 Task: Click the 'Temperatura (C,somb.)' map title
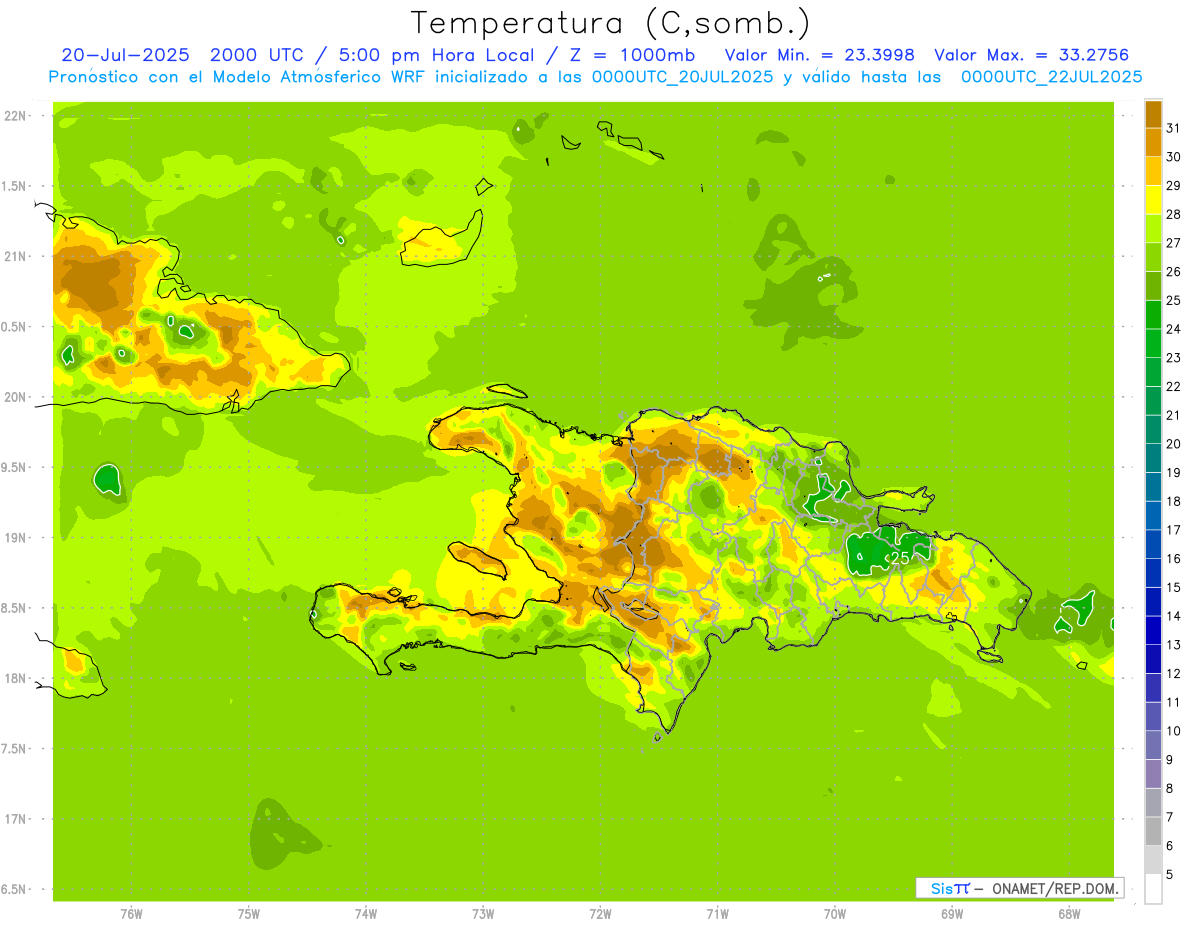(x=611, y=23)
